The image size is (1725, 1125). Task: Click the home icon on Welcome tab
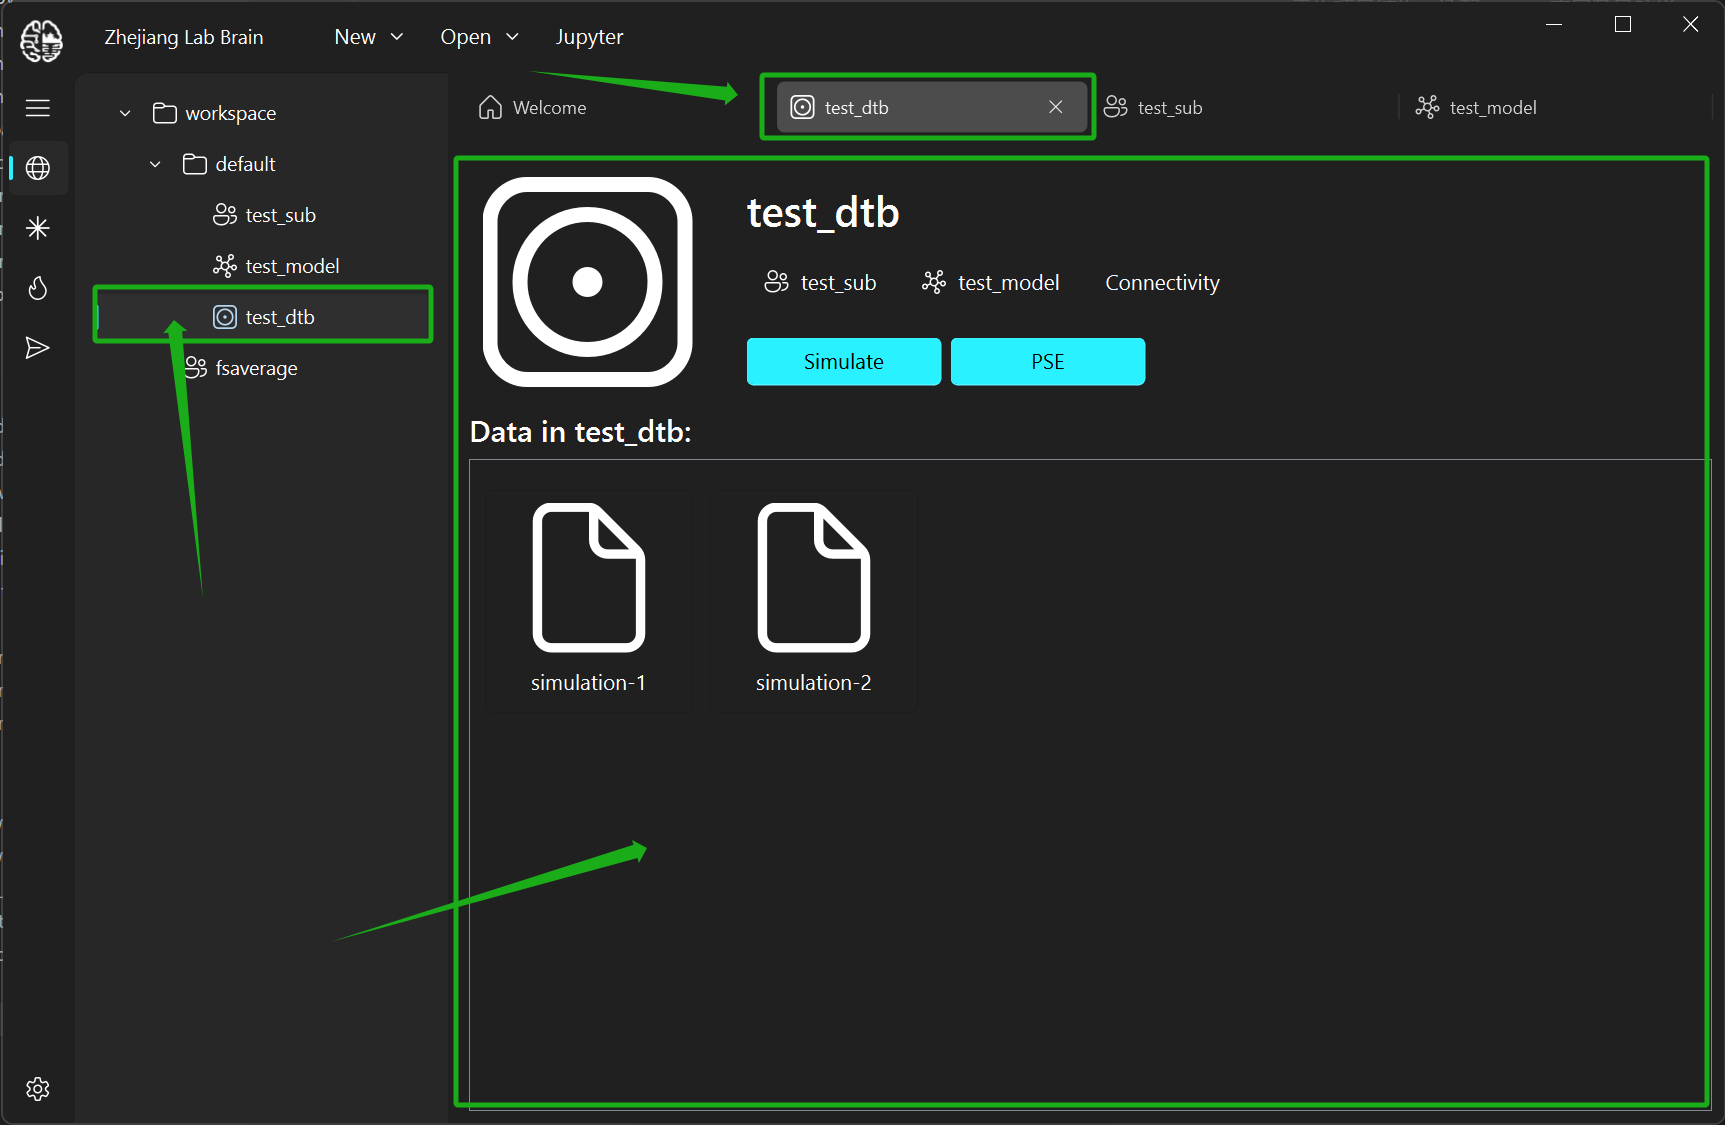pos(490,107)
